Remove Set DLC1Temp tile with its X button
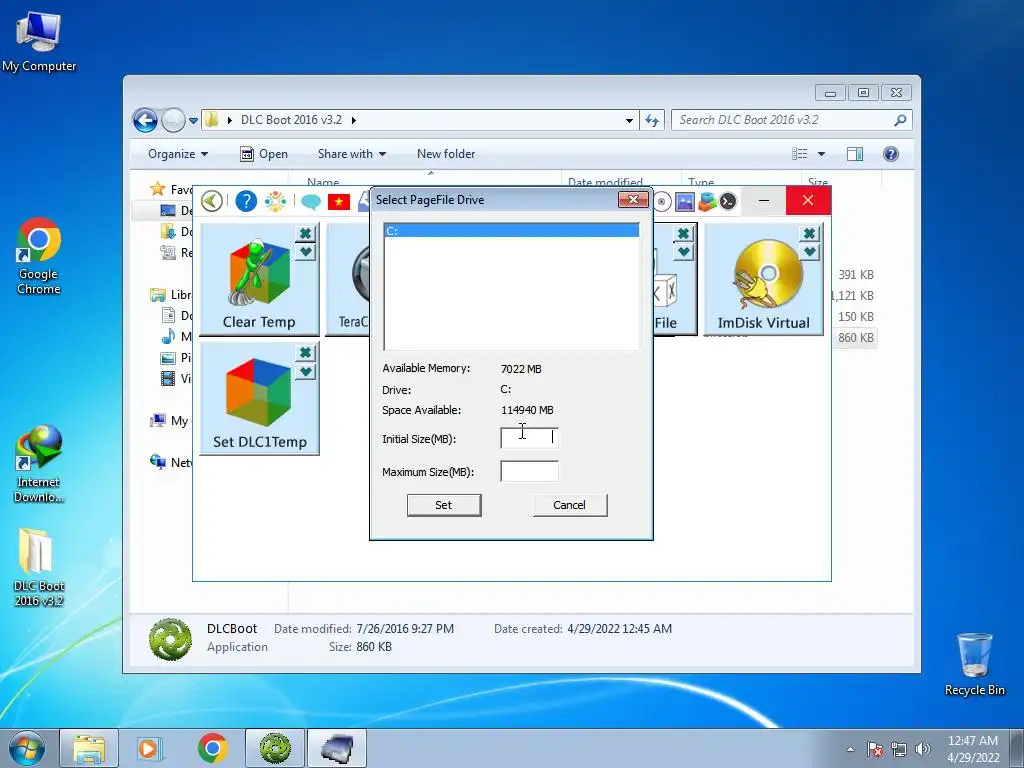 point(305,353)
